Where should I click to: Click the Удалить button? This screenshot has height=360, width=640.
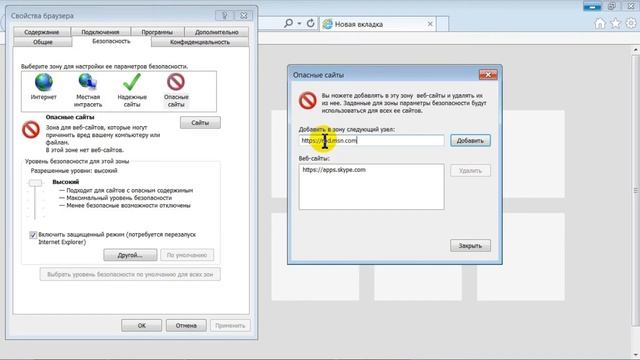tap(470, 171)
